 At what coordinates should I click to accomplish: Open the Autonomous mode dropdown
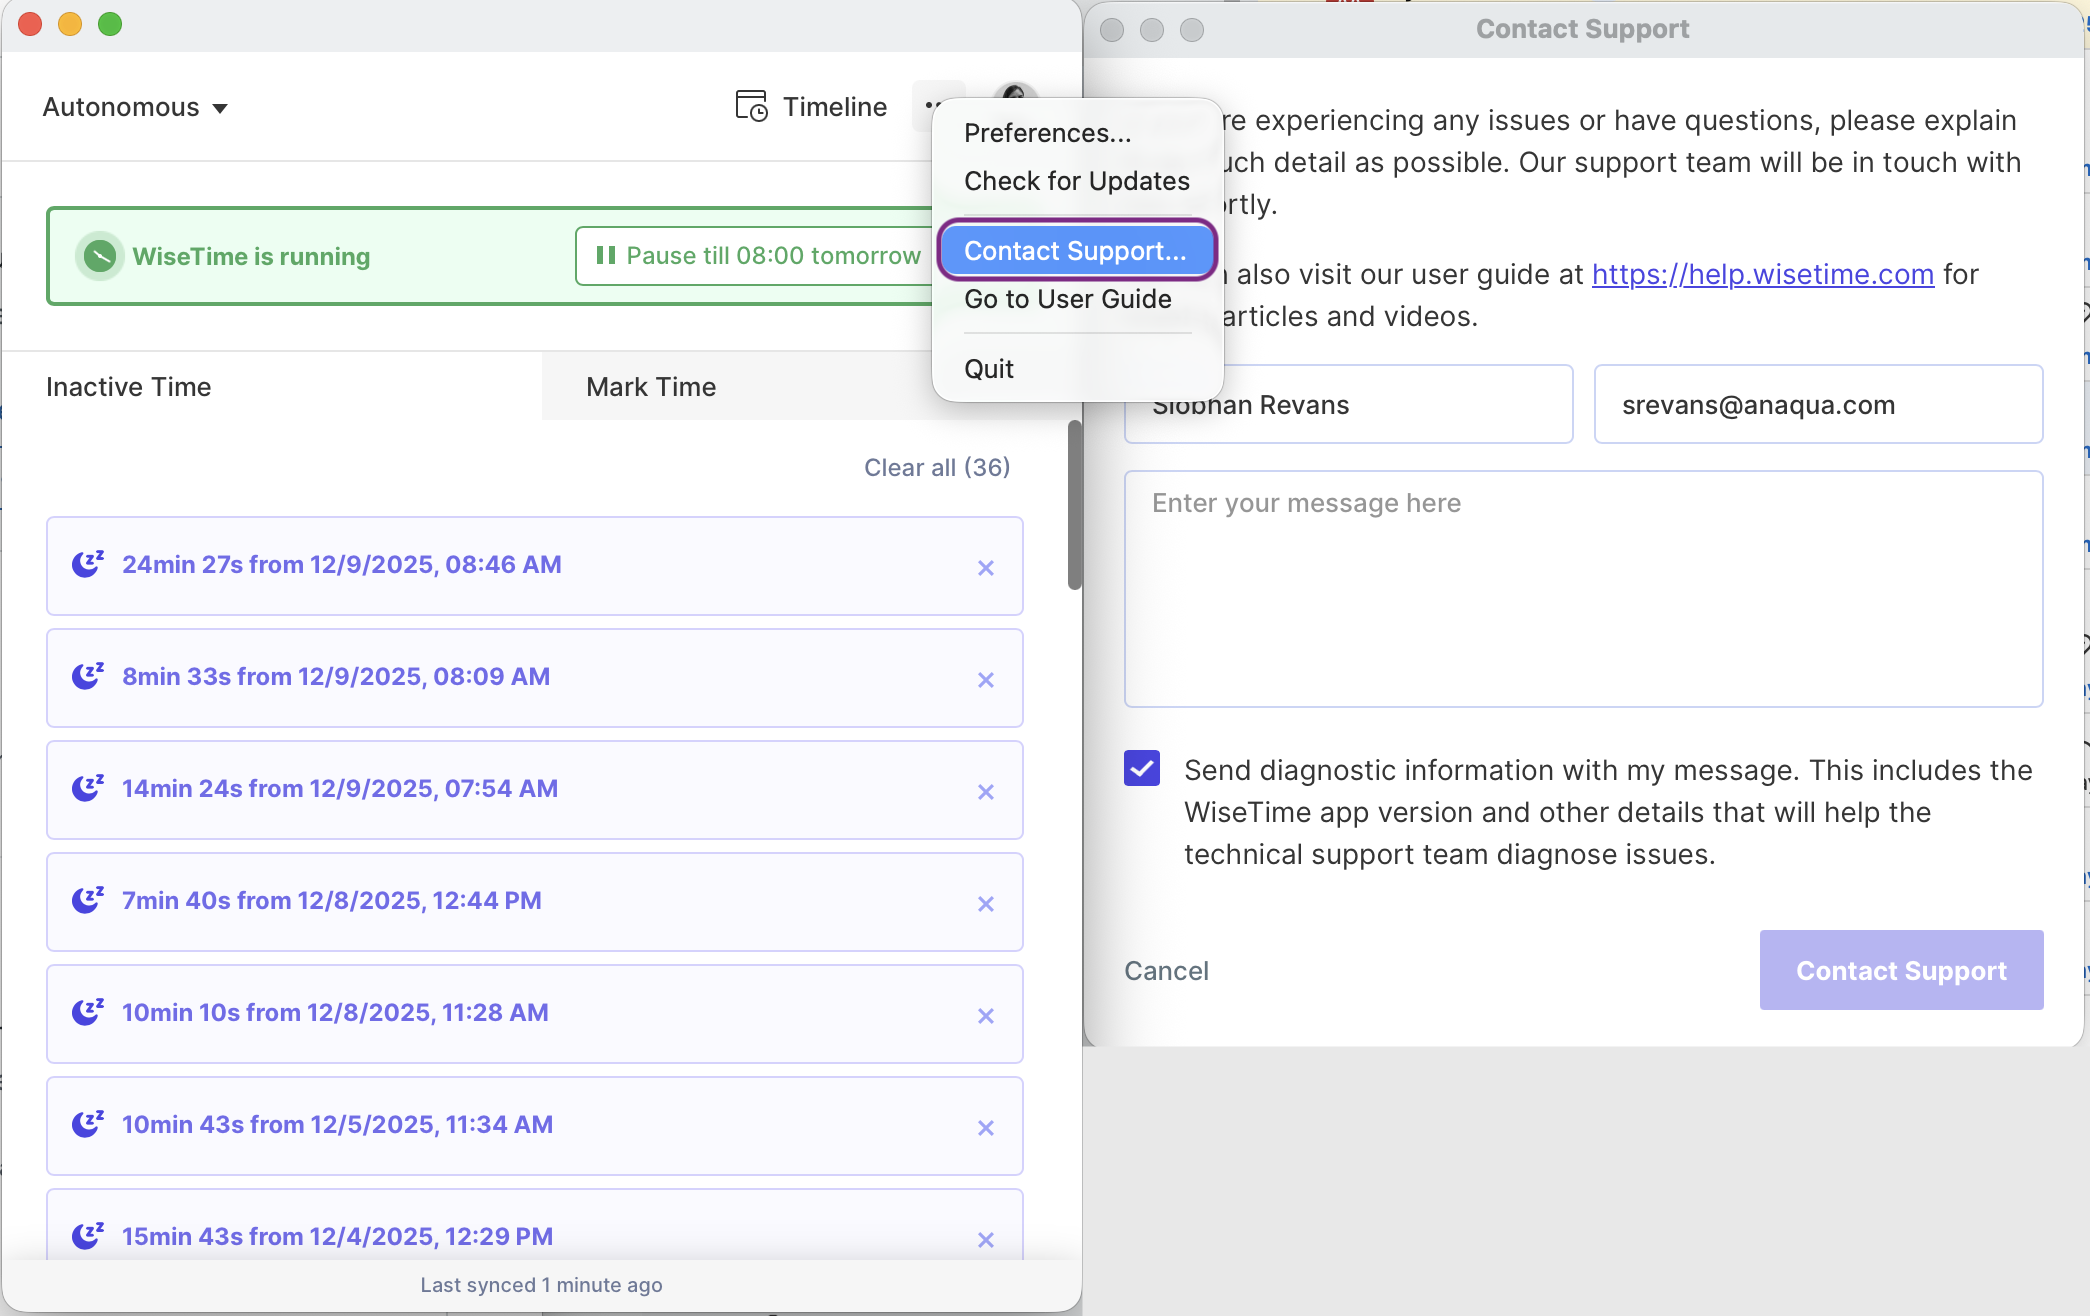point(135,107)
